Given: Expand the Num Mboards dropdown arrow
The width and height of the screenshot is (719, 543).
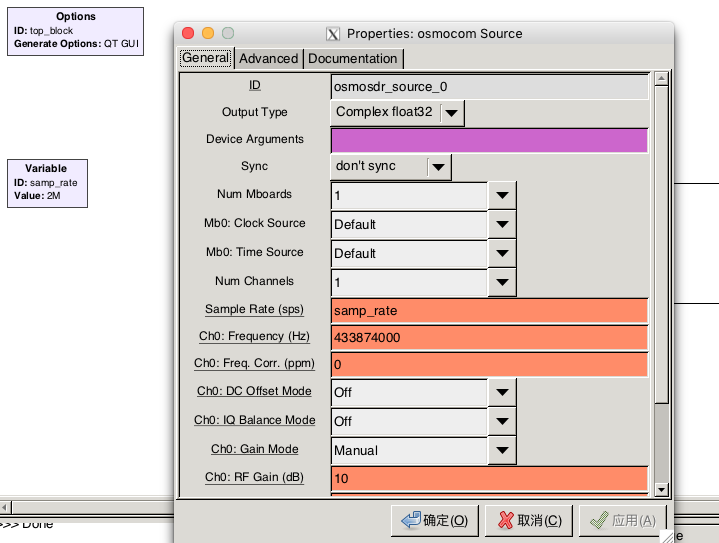Looking at the screenshot, I should [502, 195].
